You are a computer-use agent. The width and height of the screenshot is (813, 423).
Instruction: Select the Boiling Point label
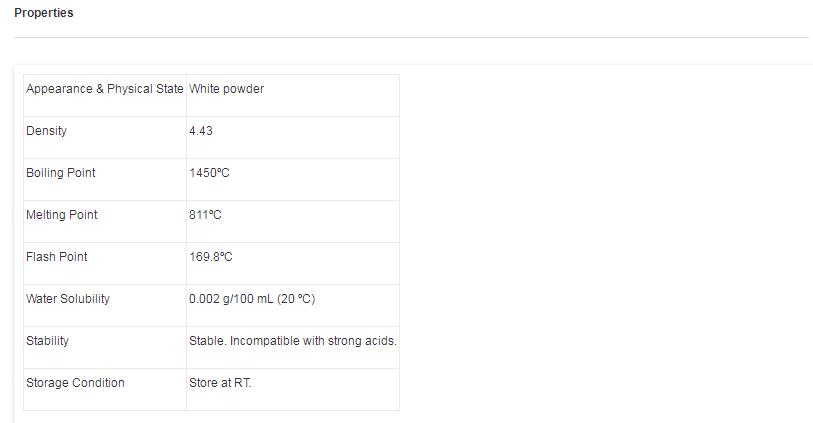[x=61, y=173]
